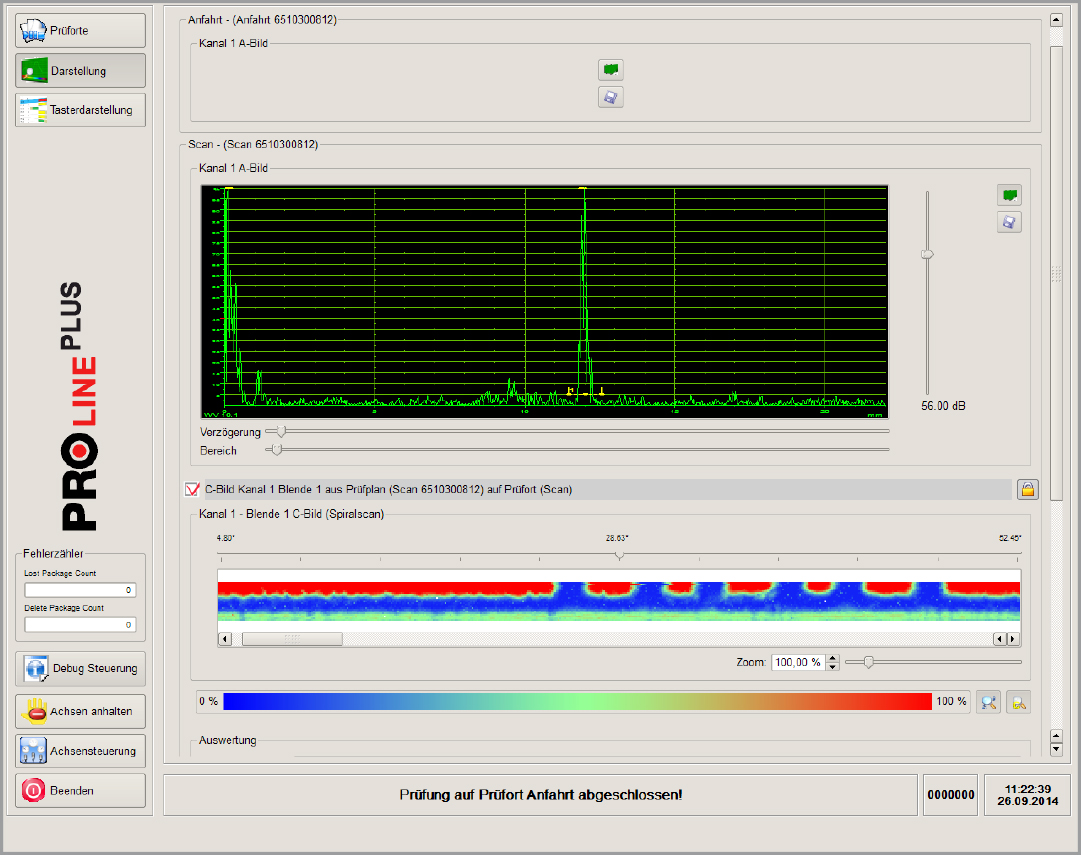Click the '100 %' color scale label
Image resolution: width=1081 pixels, height=855 pixels.
coord(951,701)
